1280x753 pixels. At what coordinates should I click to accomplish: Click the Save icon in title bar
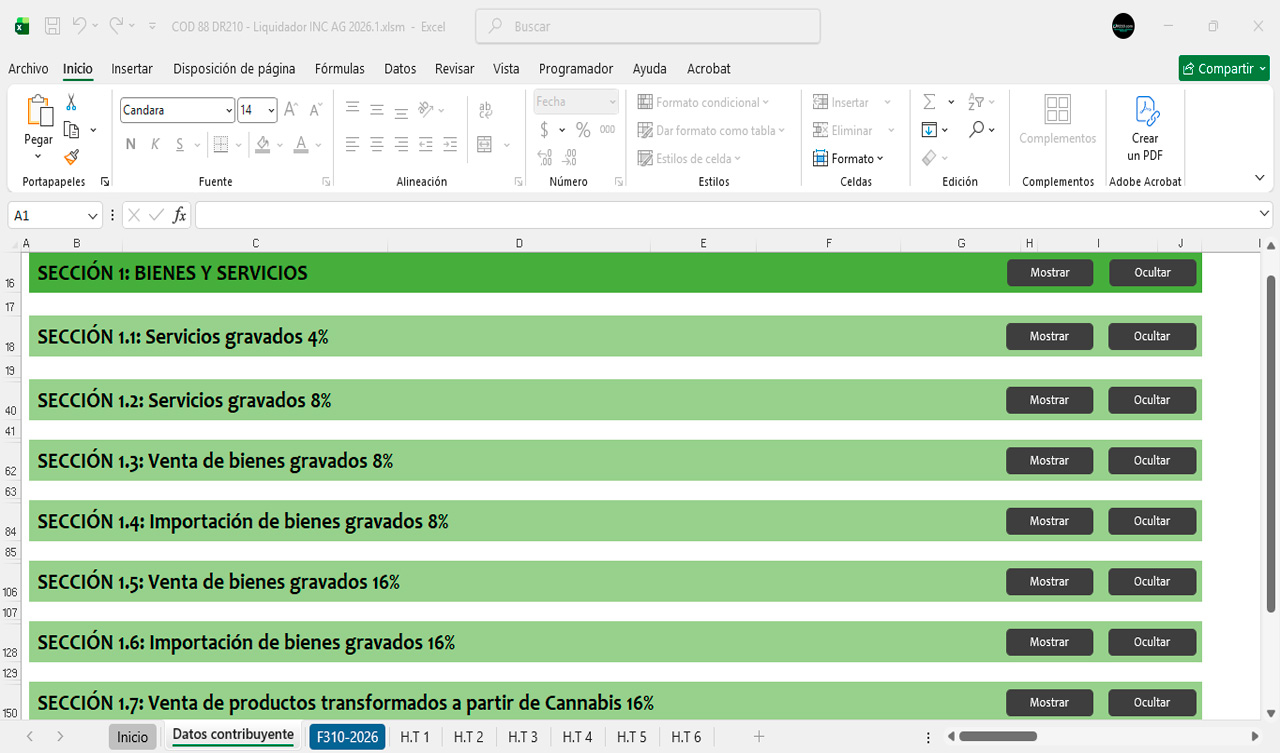tap(53, 26)
